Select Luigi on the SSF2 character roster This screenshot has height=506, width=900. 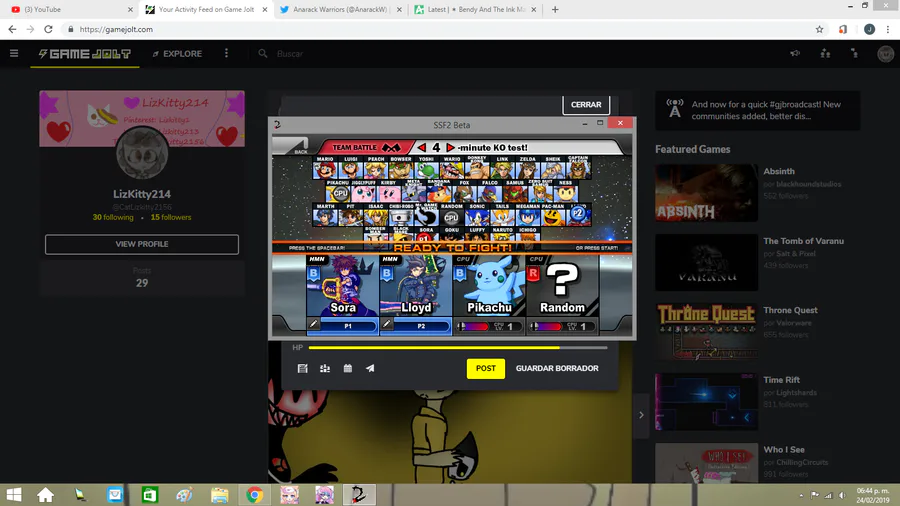(x=351, y=170)
